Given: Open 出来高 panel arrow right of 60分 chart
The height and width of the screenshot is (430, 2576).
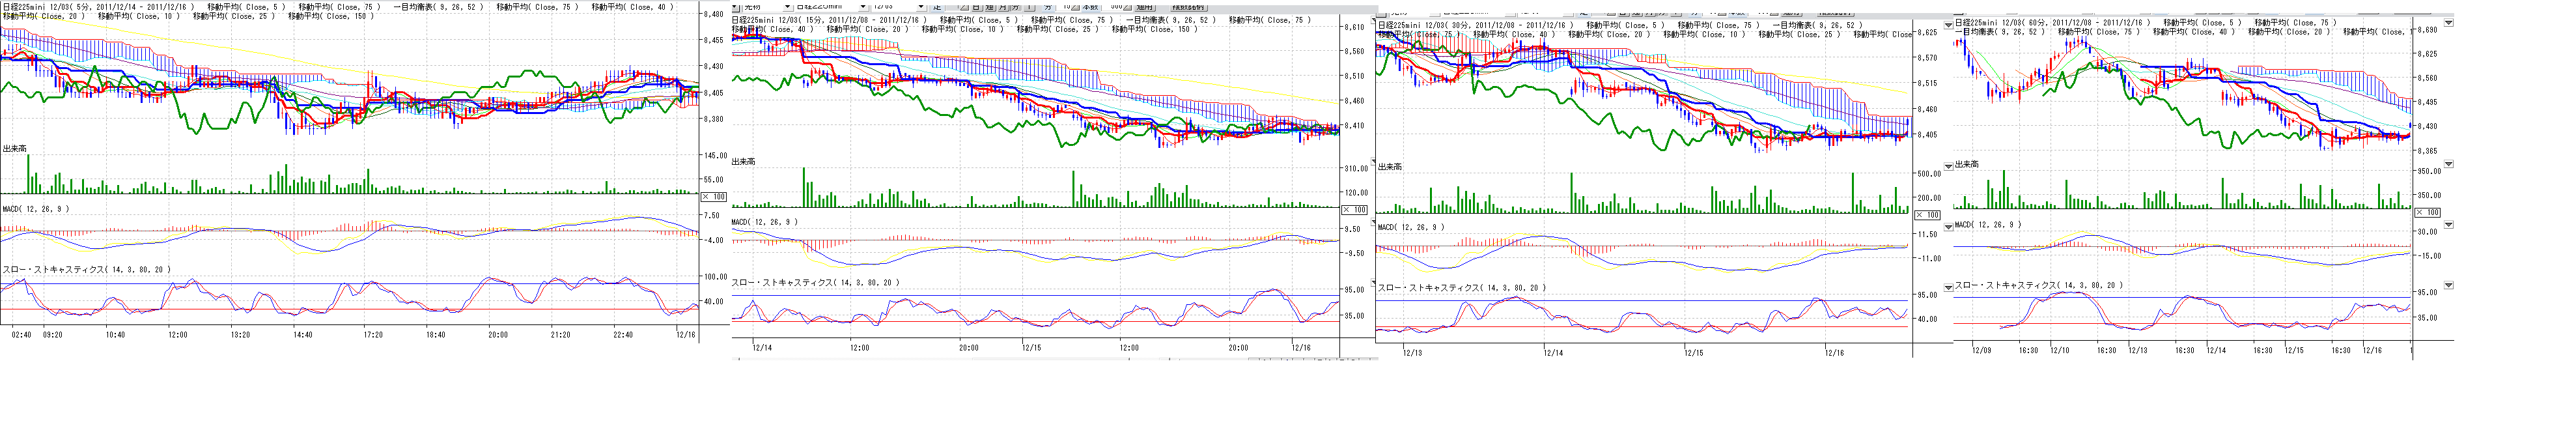Looking at the screenshot, I should (x=2448, y=164).
